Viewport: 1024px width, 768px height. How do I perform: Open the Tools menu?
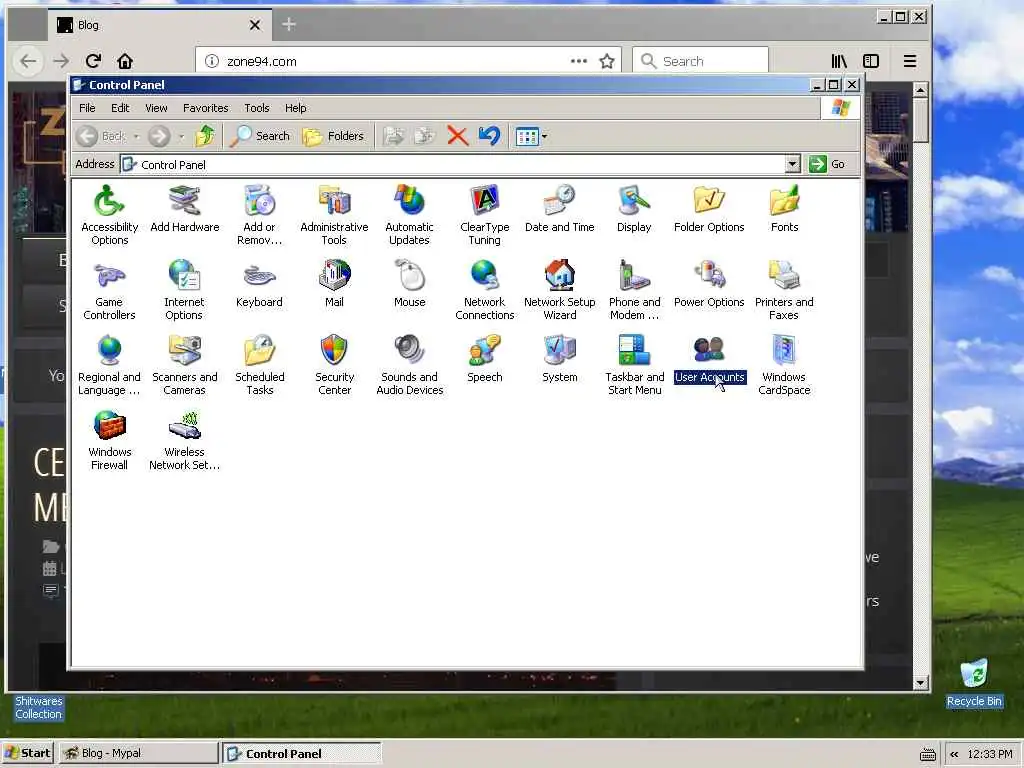pyautogui.click(x=257, y=108)
